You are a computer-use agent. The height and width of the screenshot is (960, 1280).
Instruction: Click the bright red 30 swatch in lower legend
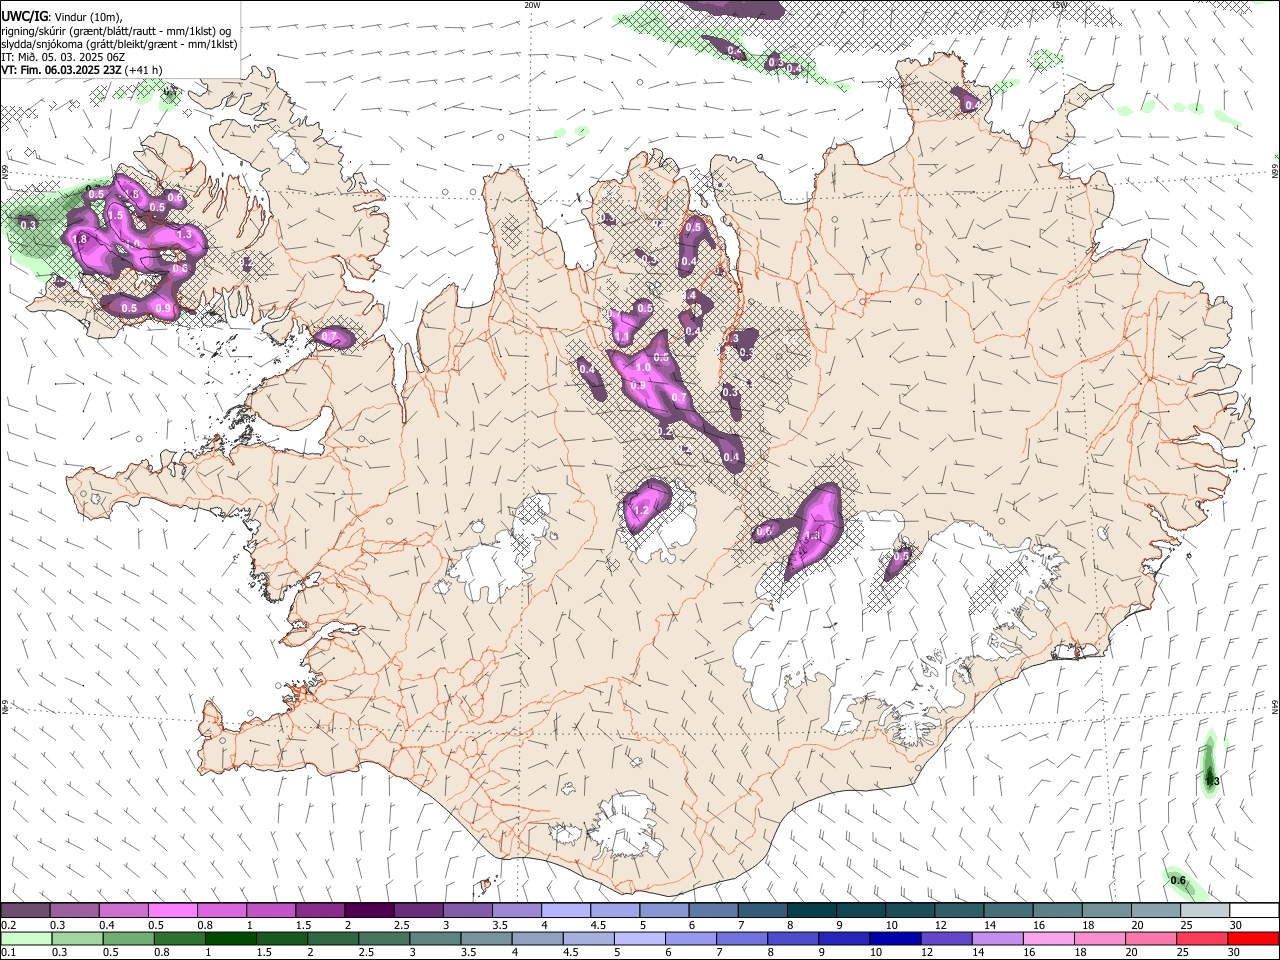tap(1253, 938)
